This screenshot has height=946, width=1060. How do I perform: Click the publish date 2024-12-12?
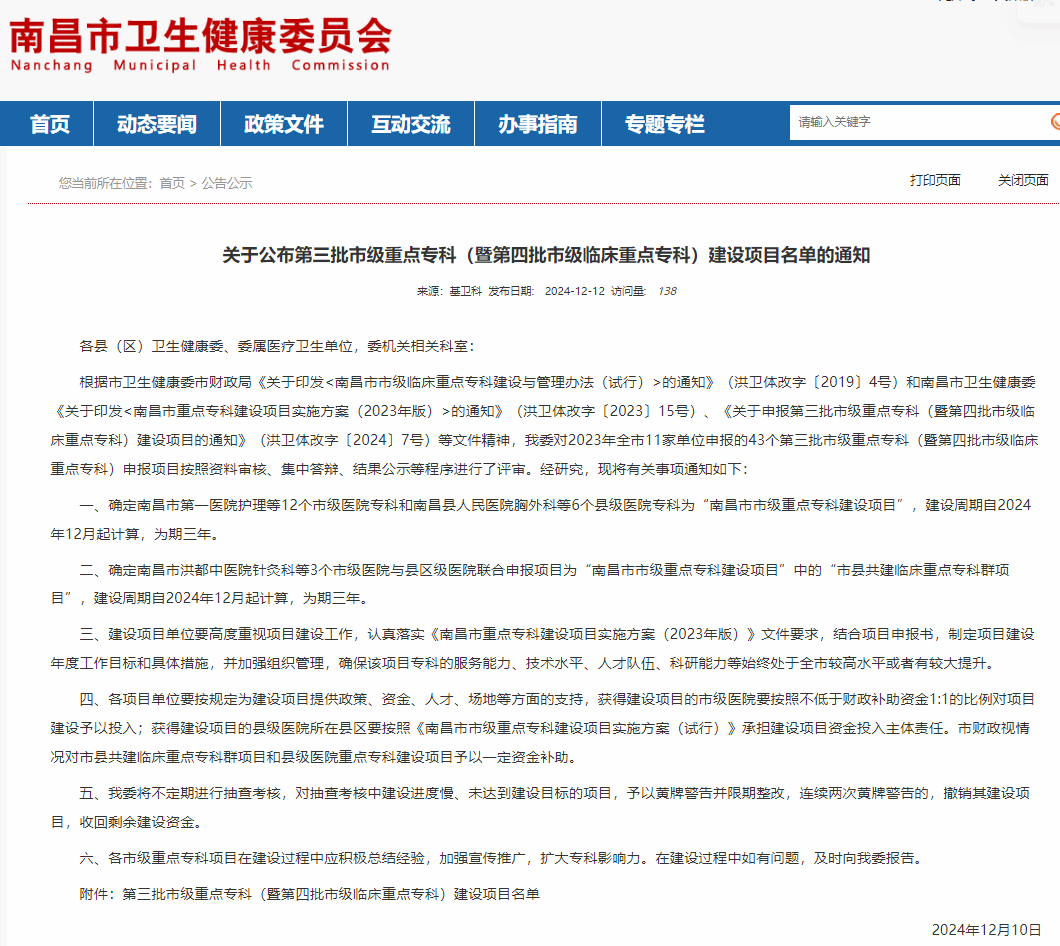[575, 291]
